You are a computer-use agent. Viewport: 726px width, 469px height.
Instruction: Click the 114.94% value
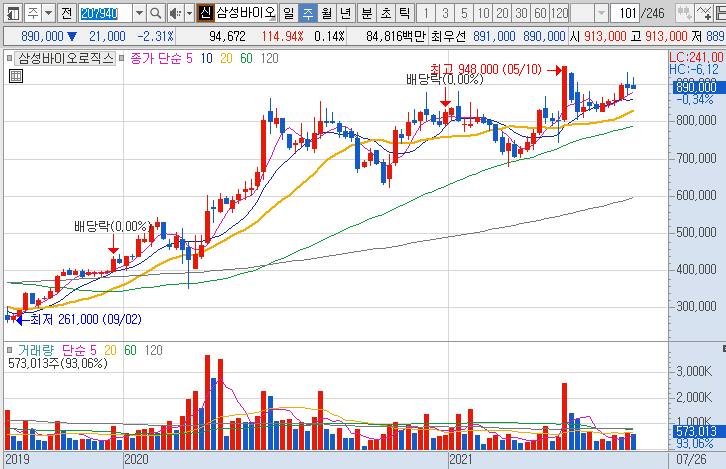282,36
